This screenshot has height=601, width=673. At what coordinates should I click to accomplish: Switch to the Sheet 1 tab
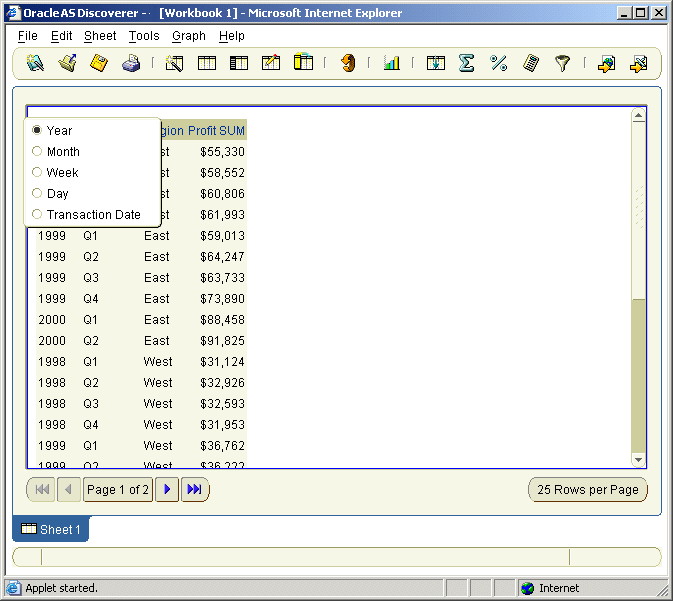coord(51,529)
